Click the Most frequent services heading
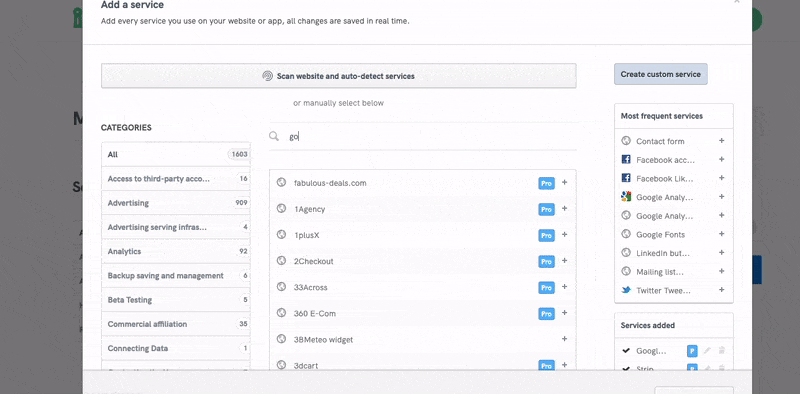 [661, 116]
